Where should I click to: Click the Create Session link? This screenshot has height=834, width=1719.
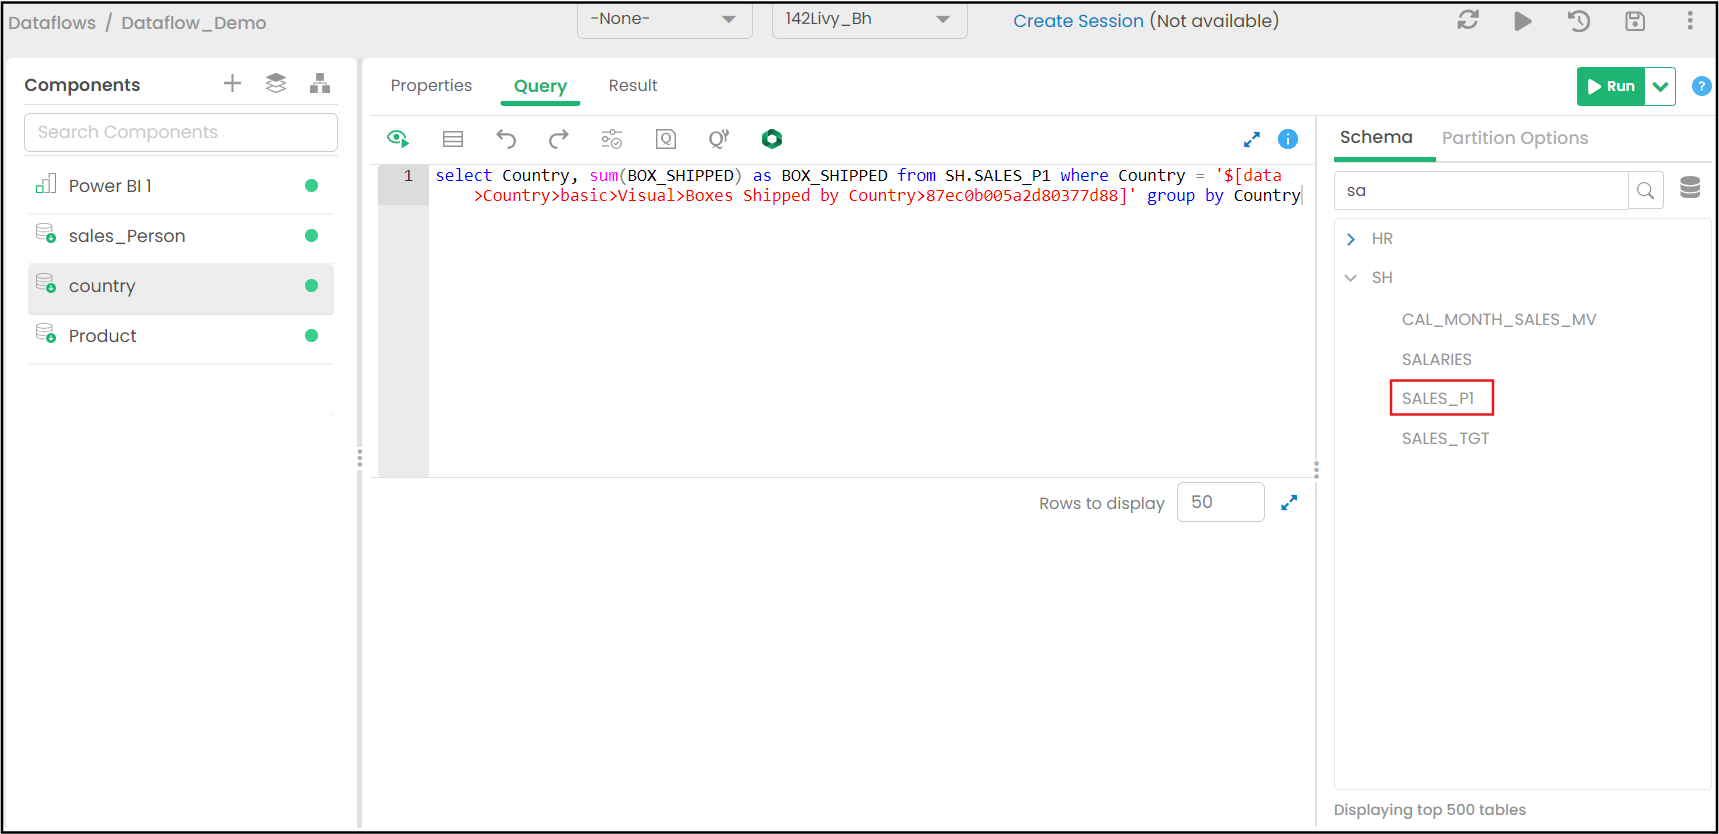[x=1078, y=21]
